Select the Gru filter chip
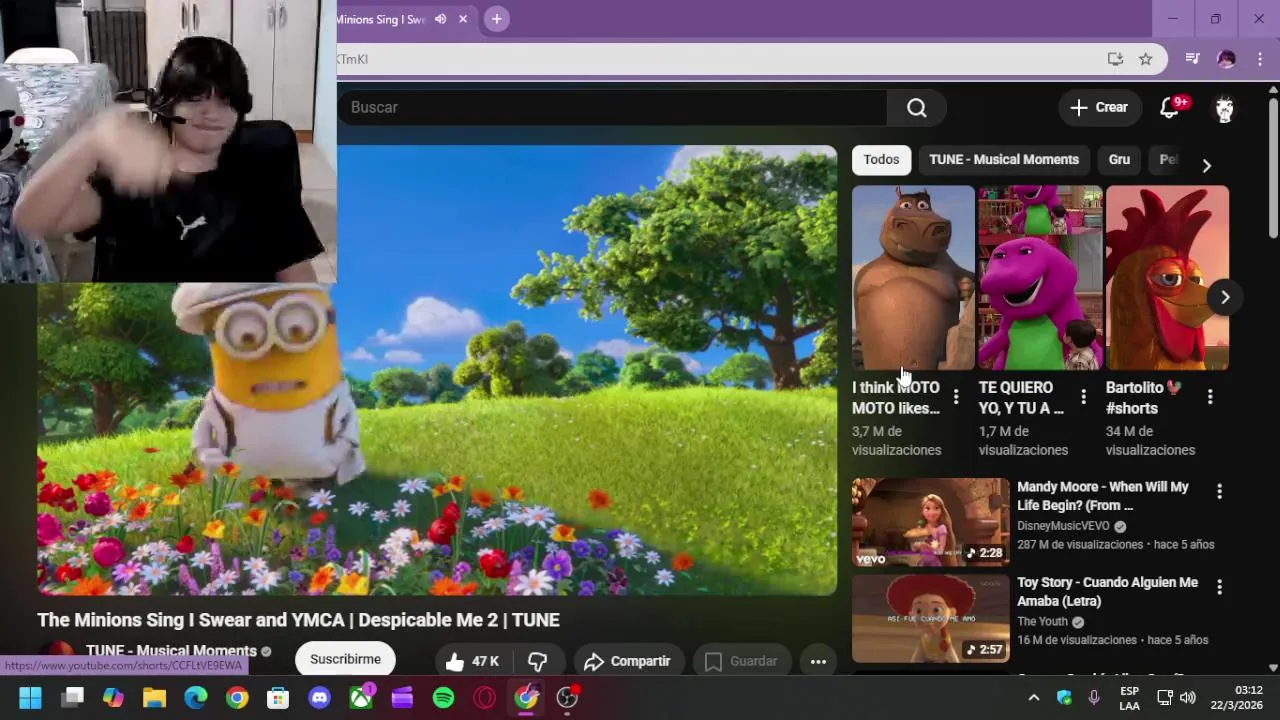 point(1119,160)
